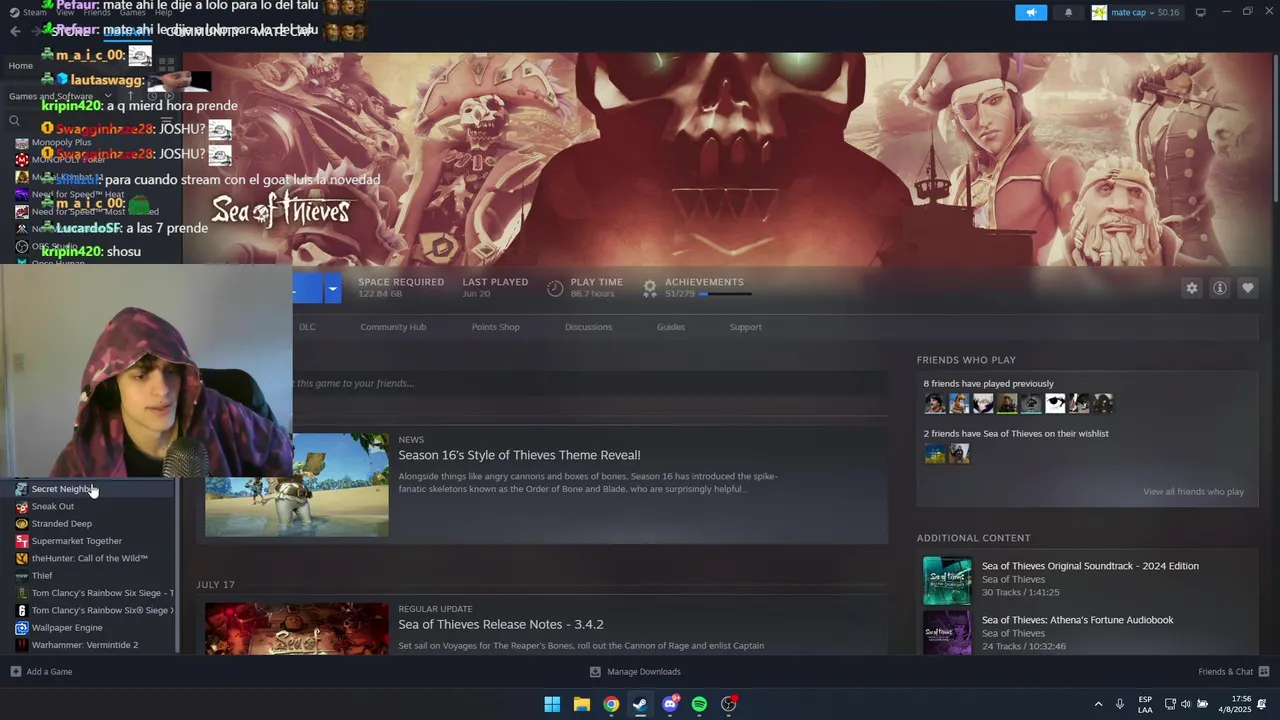Viewport: 1280px width, 720px height.
Task: Click the Supermarket Together game icon
Action: pos(22,541)
